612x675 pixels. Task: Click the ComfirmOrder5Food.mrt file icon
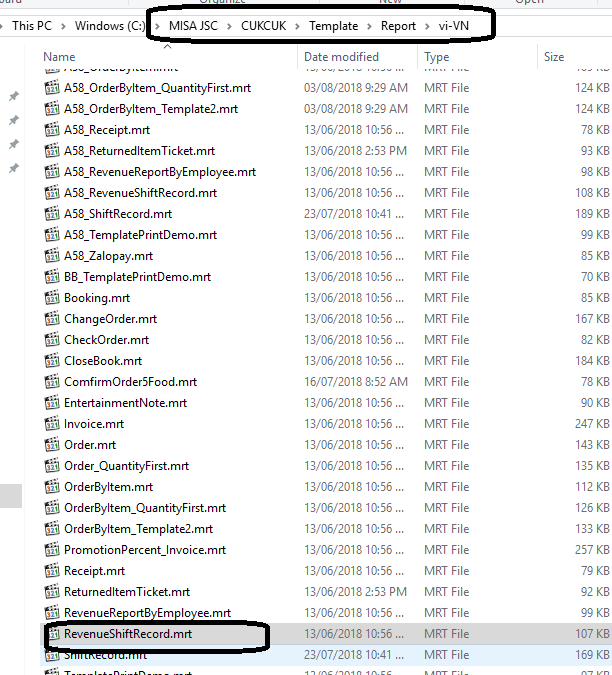[52, 381]
